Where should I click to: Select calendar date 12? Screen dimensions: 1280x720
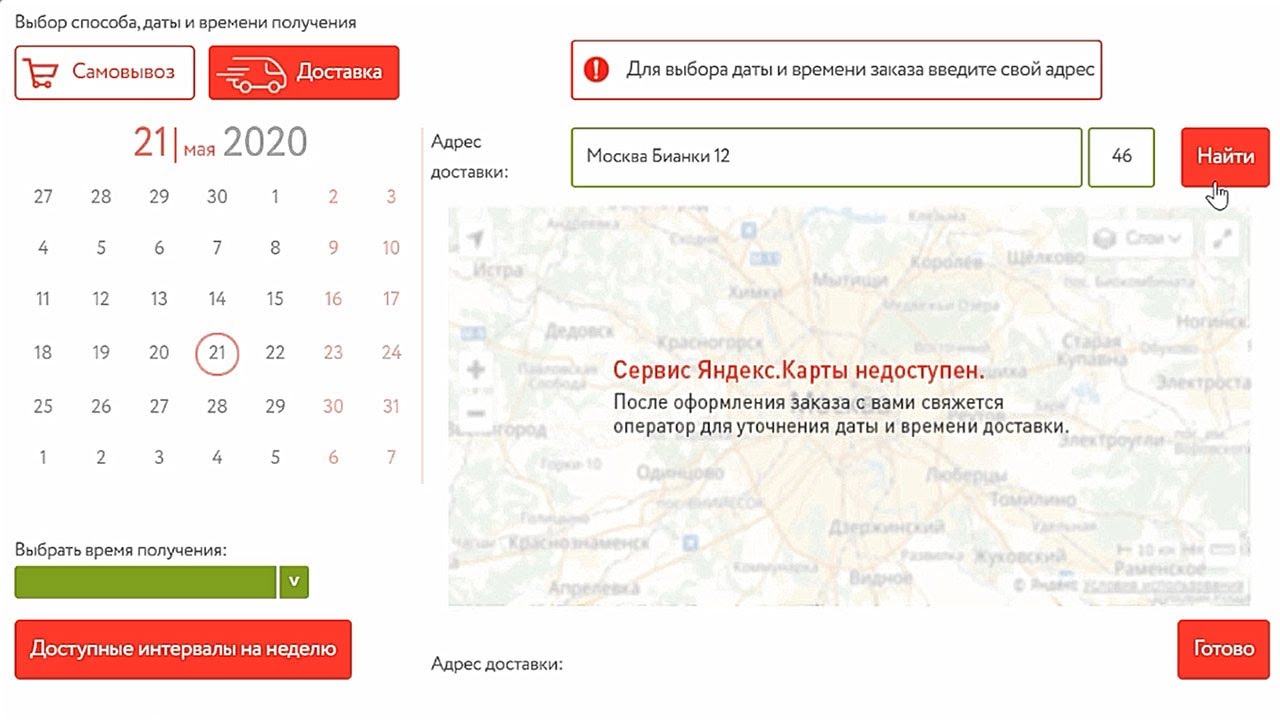[101, 299]
